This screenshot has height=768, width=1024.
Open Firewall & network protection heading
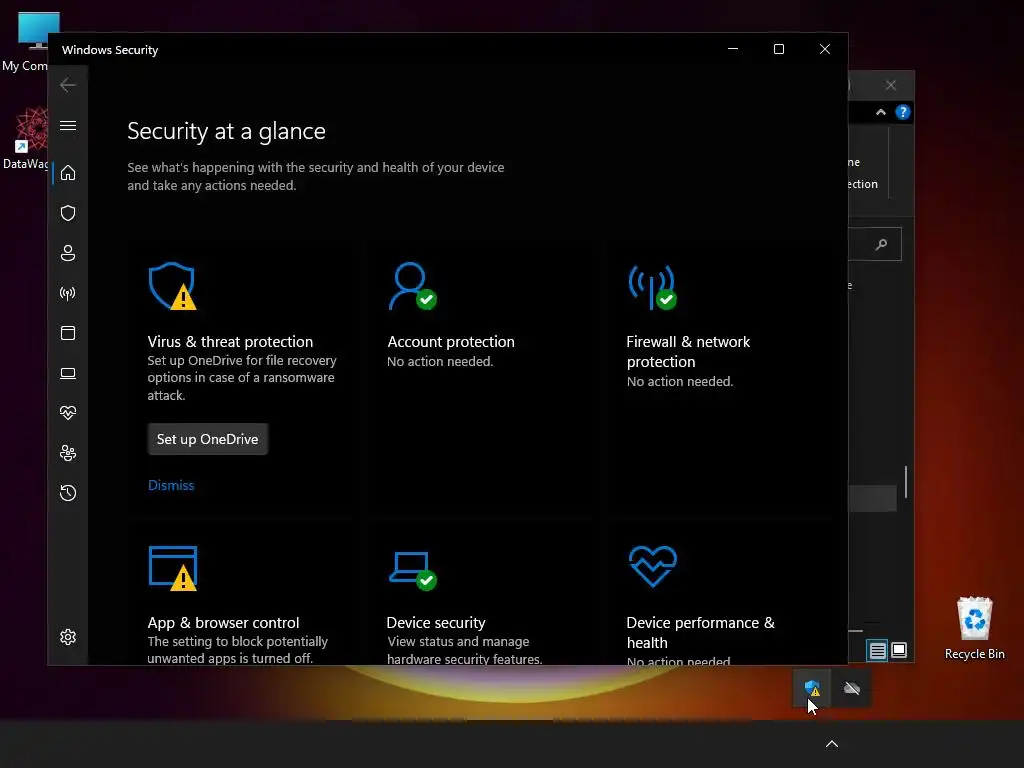tap(688, 351)
